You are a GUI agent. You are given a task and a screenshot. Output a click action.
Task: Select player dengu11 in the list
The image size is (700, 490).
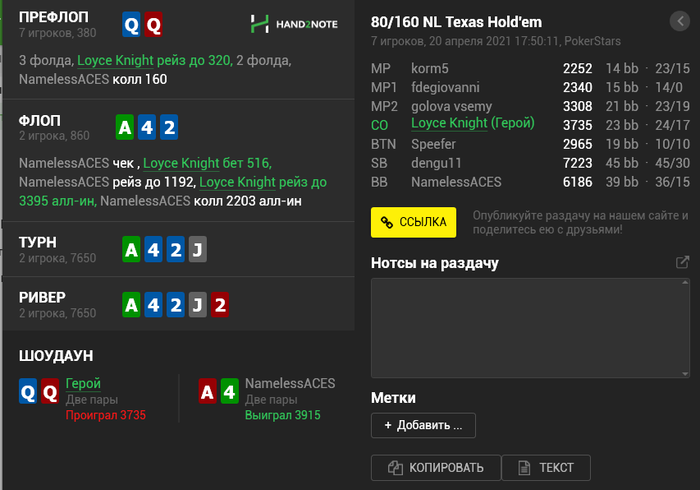(436, 163)
